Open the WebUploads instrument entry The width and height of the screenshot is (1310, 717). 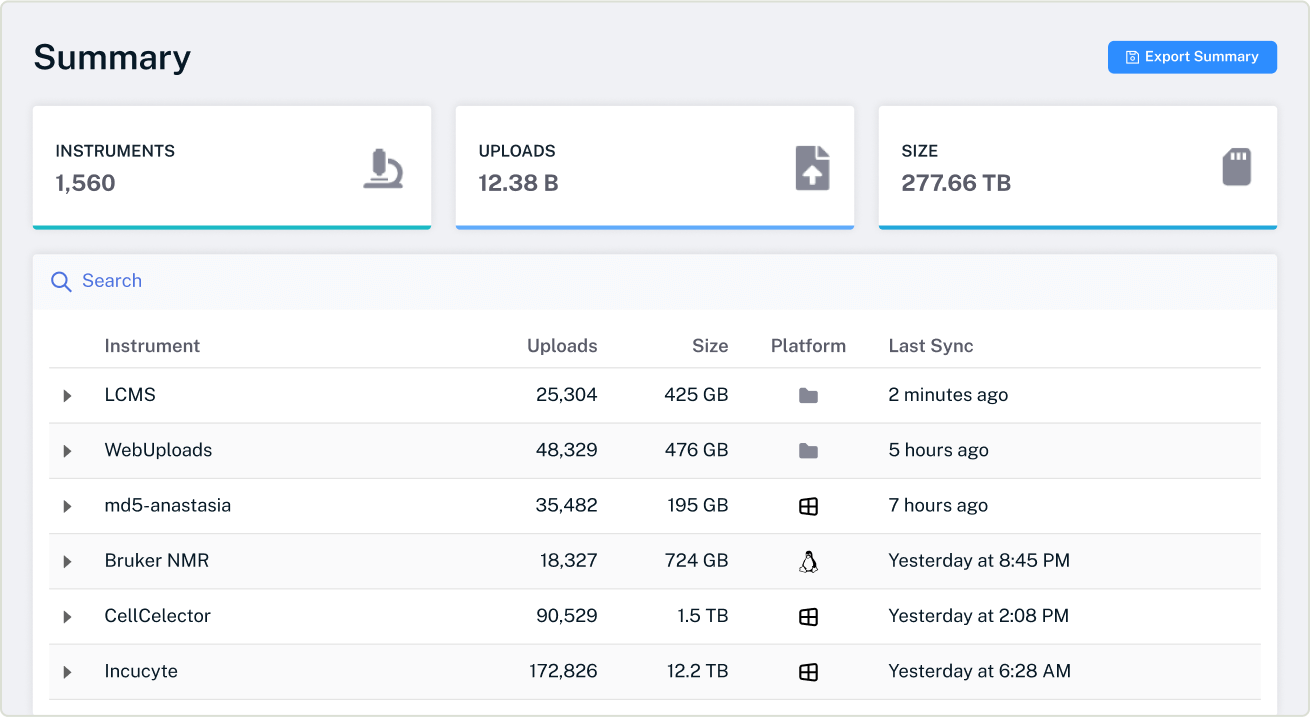click(x=158, y=450)
